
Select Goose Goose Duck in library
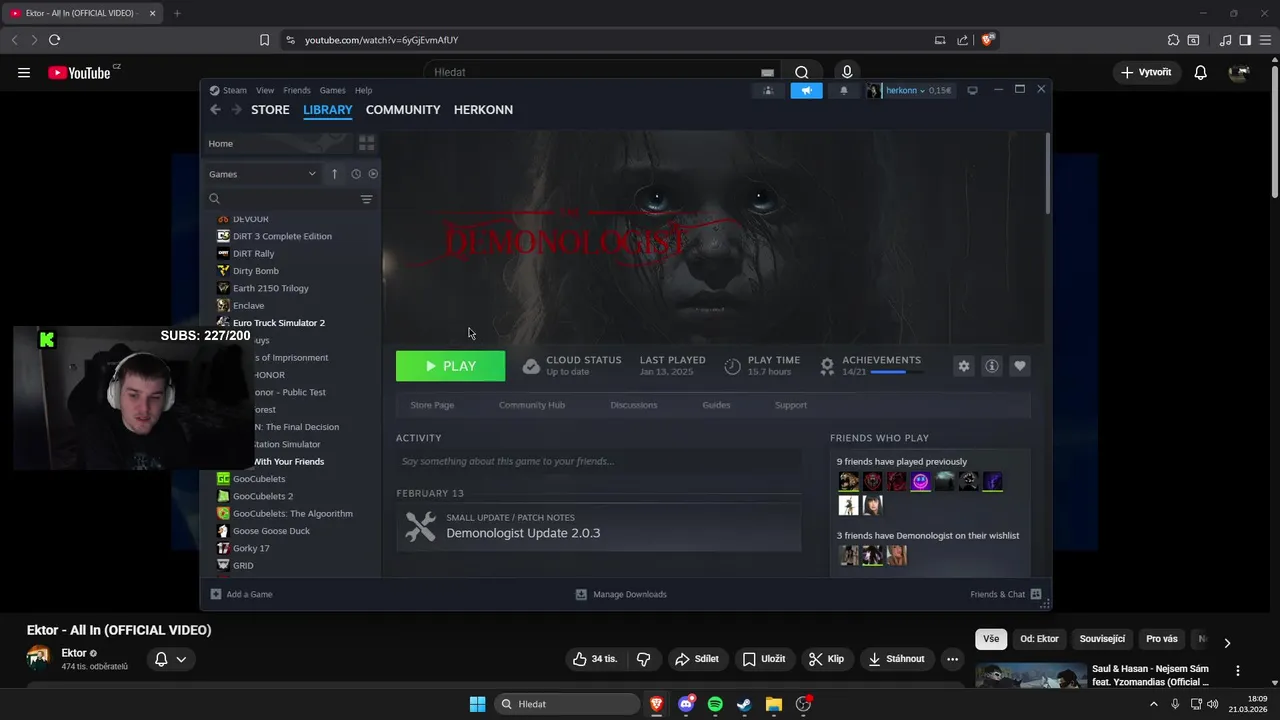click(271, 531)
